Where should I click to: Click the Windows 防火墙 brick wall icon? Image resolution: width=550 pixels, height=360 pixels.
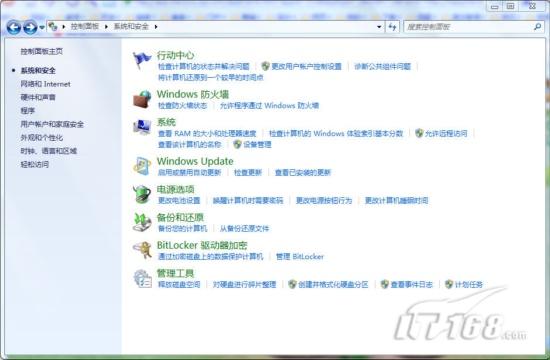point(142,99)
